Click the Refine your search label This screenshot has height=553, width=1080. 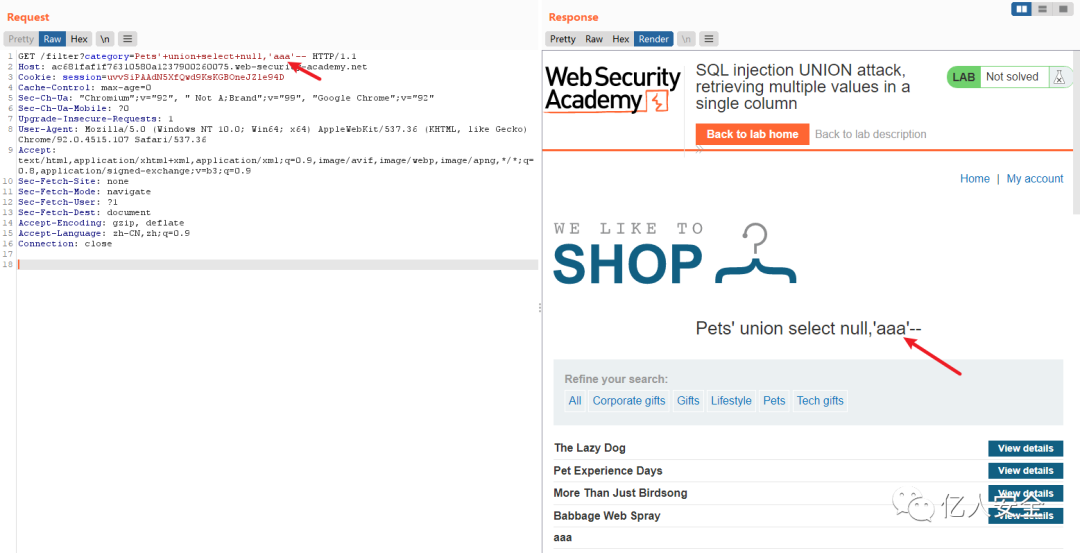point(616,379)
